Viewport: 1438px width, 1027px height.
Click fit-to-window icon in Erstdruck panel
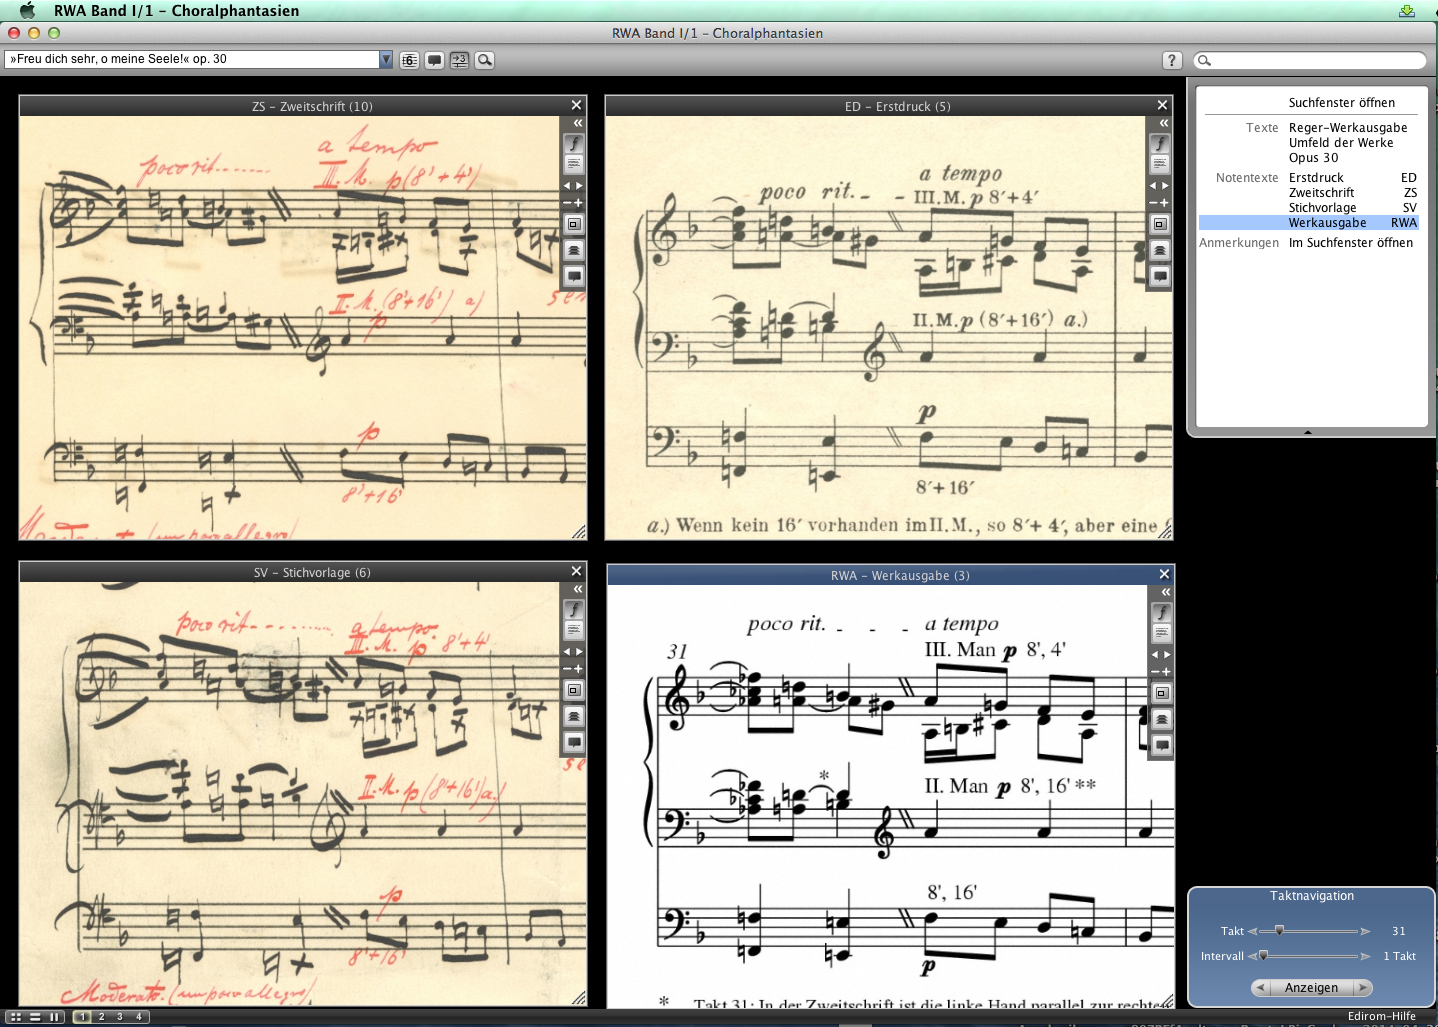pyautogui.click(x=1160, y=224)
